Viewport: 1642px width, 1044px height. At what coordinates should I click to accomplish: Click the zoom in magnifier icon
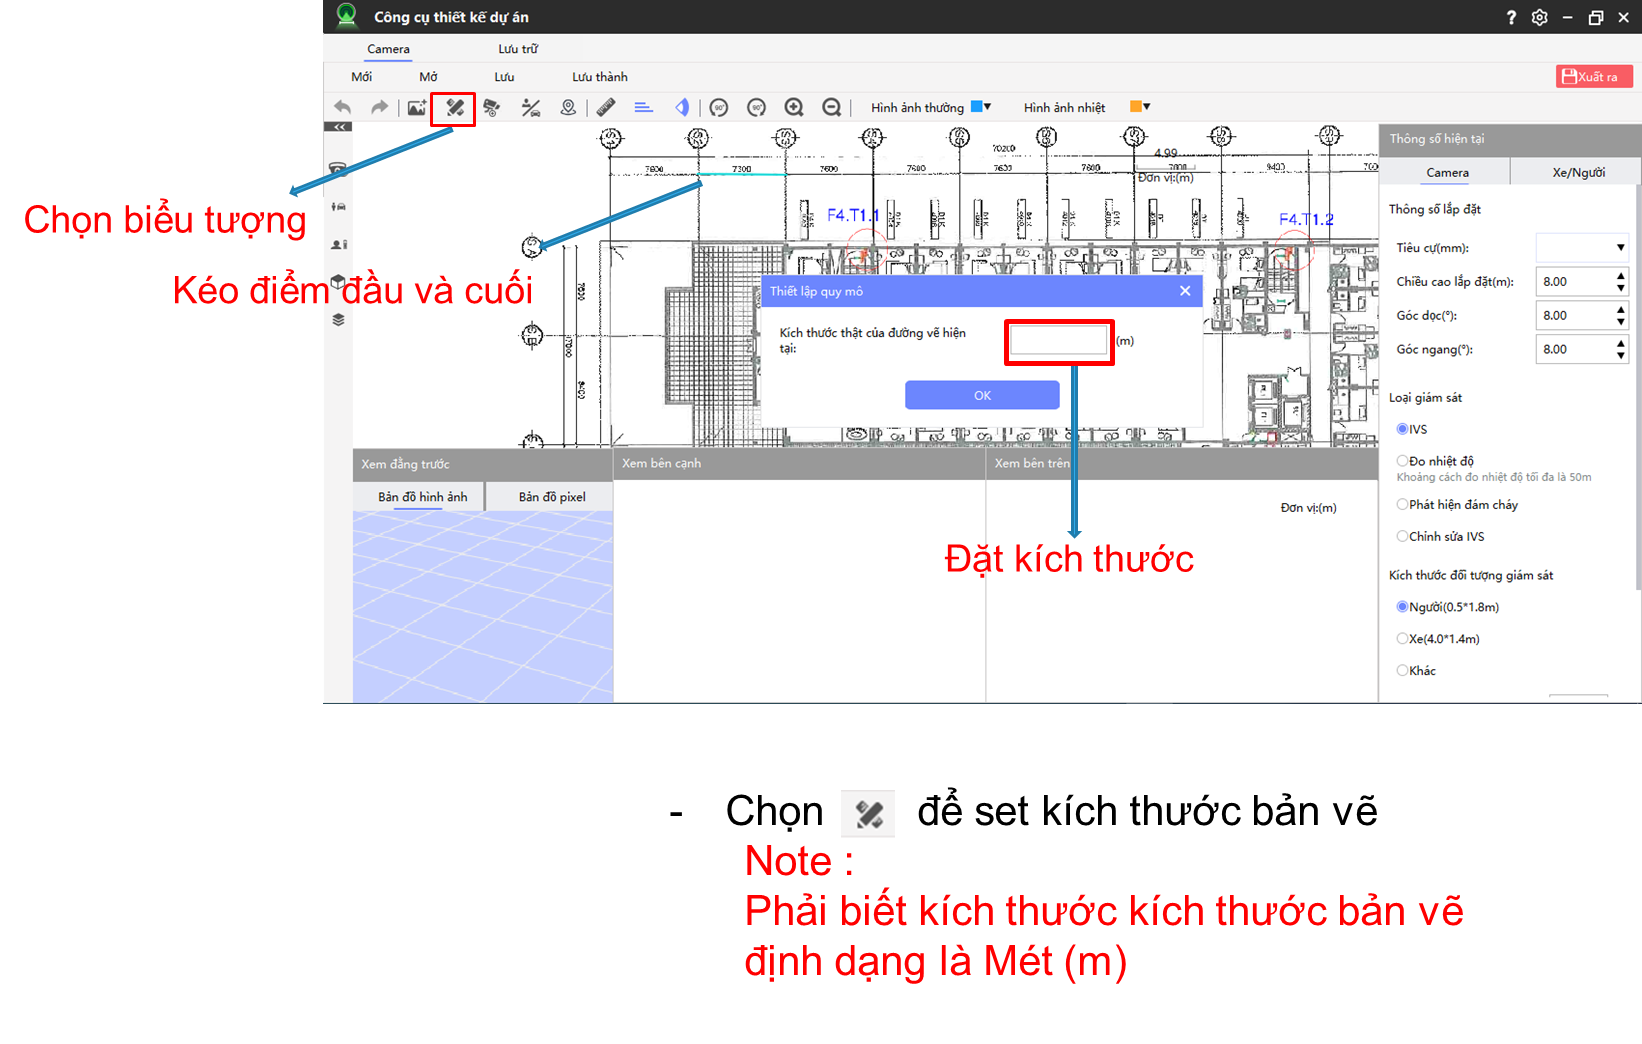pos(794,108)
